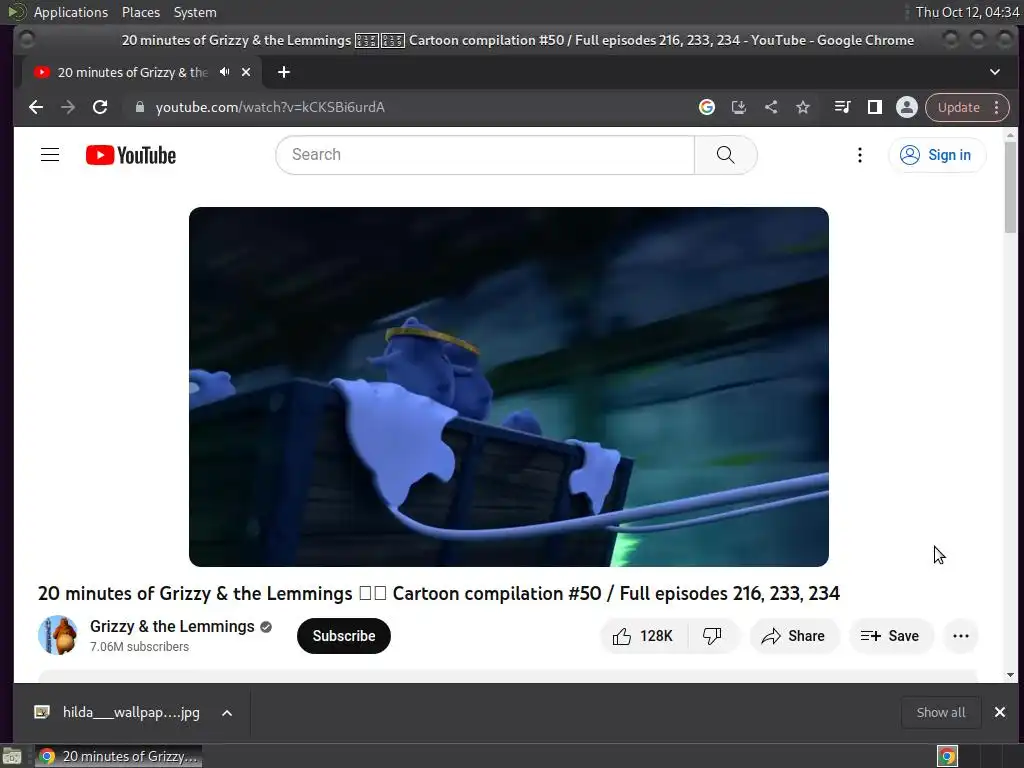
Task: Open the Places menu
Action: click(x=140, y=12)
